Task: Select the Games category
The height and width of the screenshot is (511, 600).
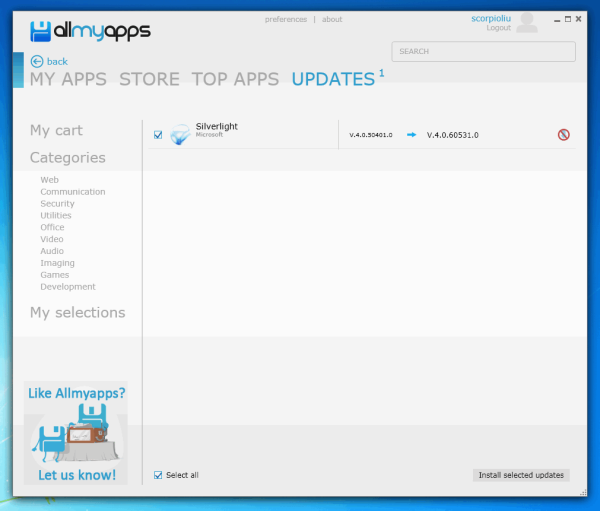Action: (55, 275)
